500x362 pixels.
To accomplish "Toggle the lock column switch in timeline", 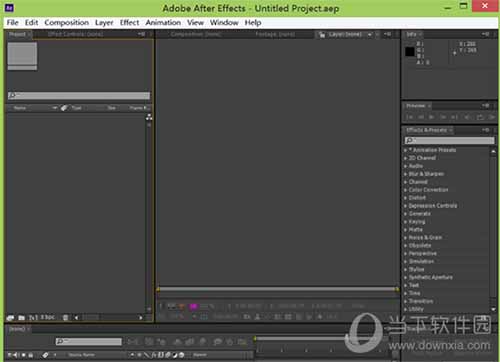I will tap(31, 355).
